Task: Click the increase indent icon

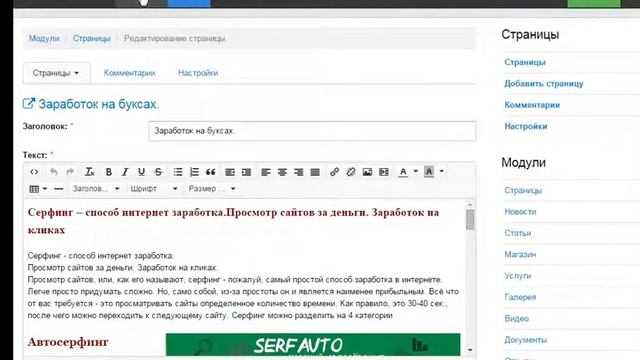Action: click(246, 172)
